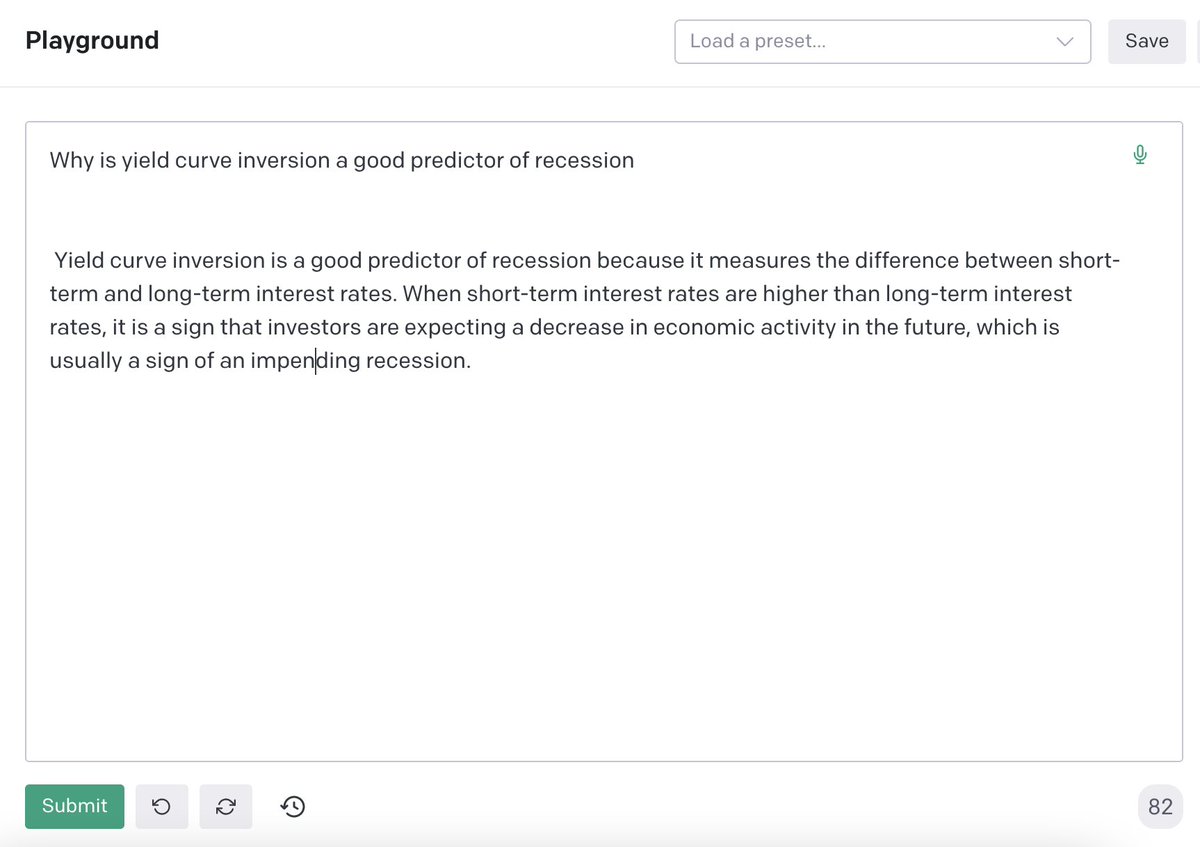The width and height of the screenshot is (1200, 847).
Task: Click the regenerate circular arrows icon
Action: [x=226, y=806]
